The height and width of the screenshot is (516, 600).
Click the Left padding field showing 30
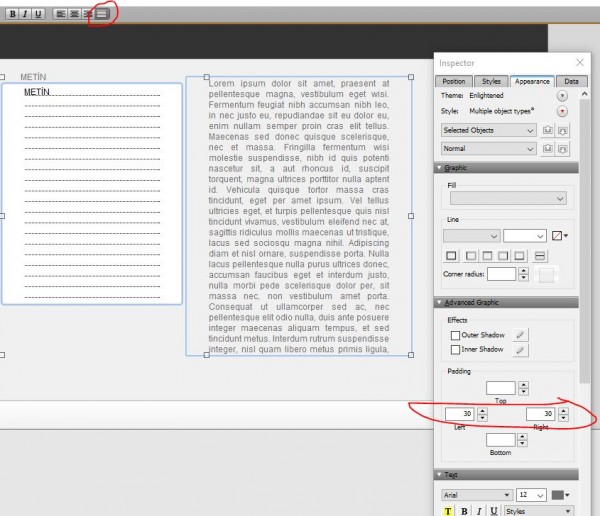(459, 414)
